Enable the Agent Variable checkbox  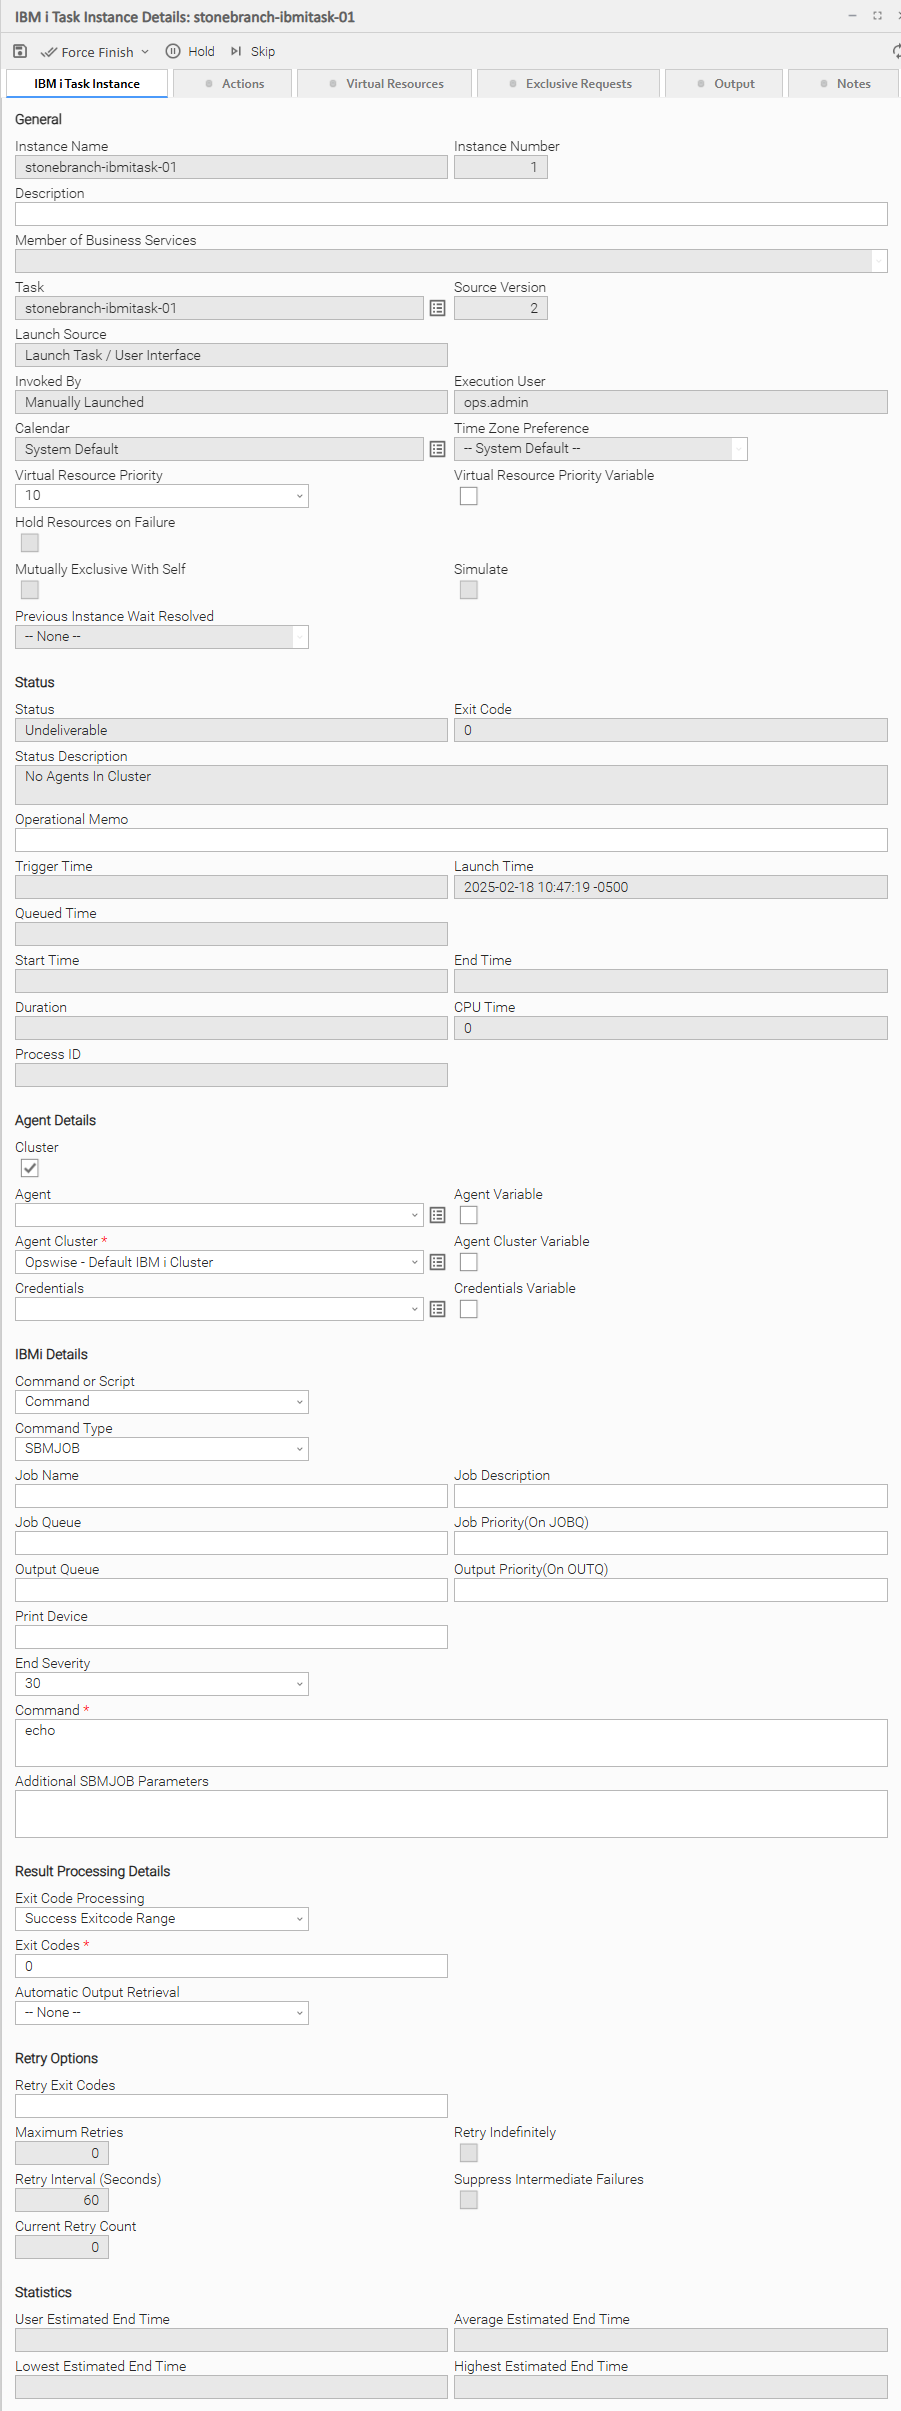pyautogui.click(x=468, y=1215)
